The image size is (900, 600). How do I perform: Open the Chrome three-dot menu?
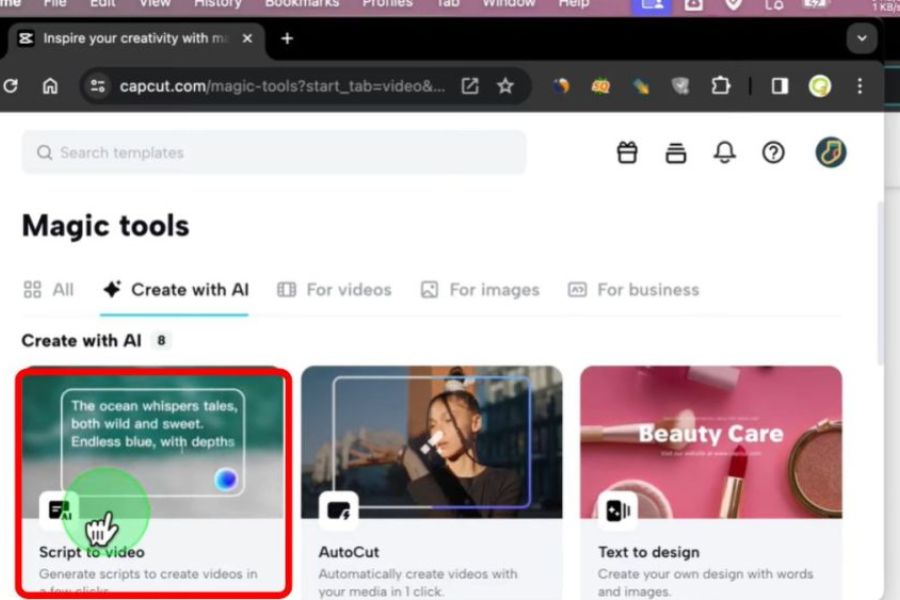click(x=859, y=86)
